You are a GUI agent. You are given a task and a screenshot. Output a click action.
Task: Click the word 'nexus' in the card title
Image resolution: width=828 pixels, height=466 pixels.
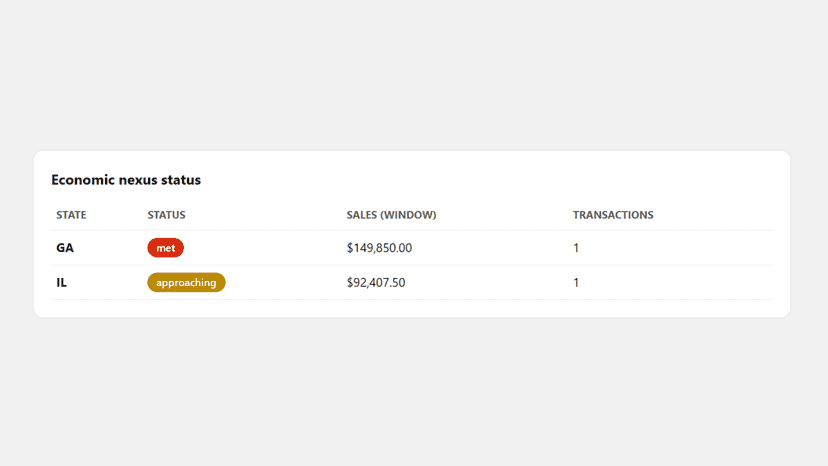138,180
